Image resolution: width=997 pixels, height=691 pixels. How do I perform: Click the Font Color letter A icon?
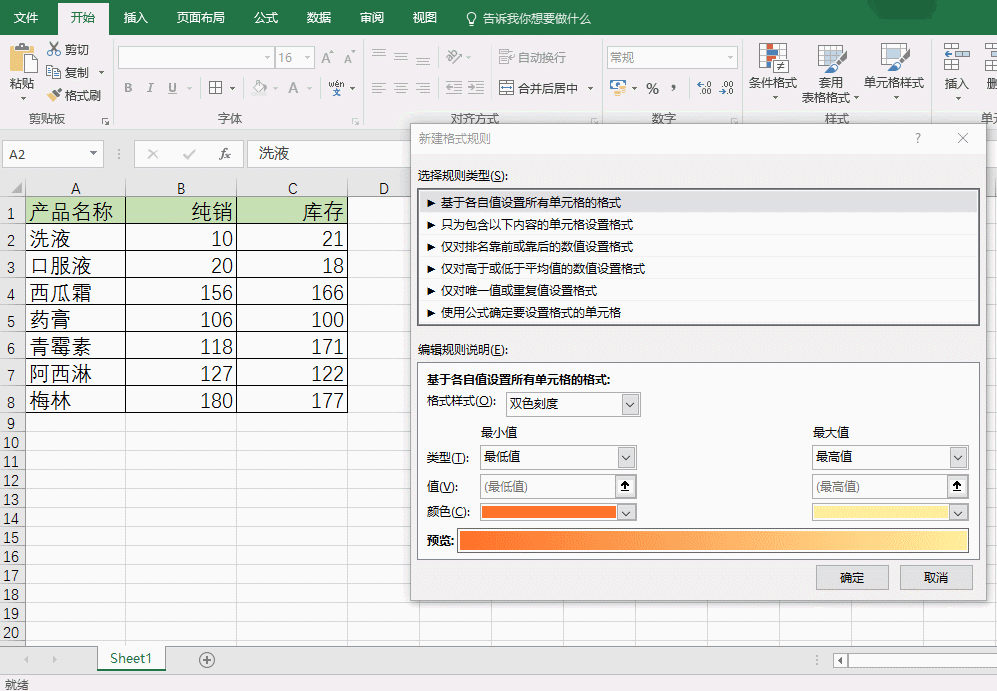(x=293, y=88)
